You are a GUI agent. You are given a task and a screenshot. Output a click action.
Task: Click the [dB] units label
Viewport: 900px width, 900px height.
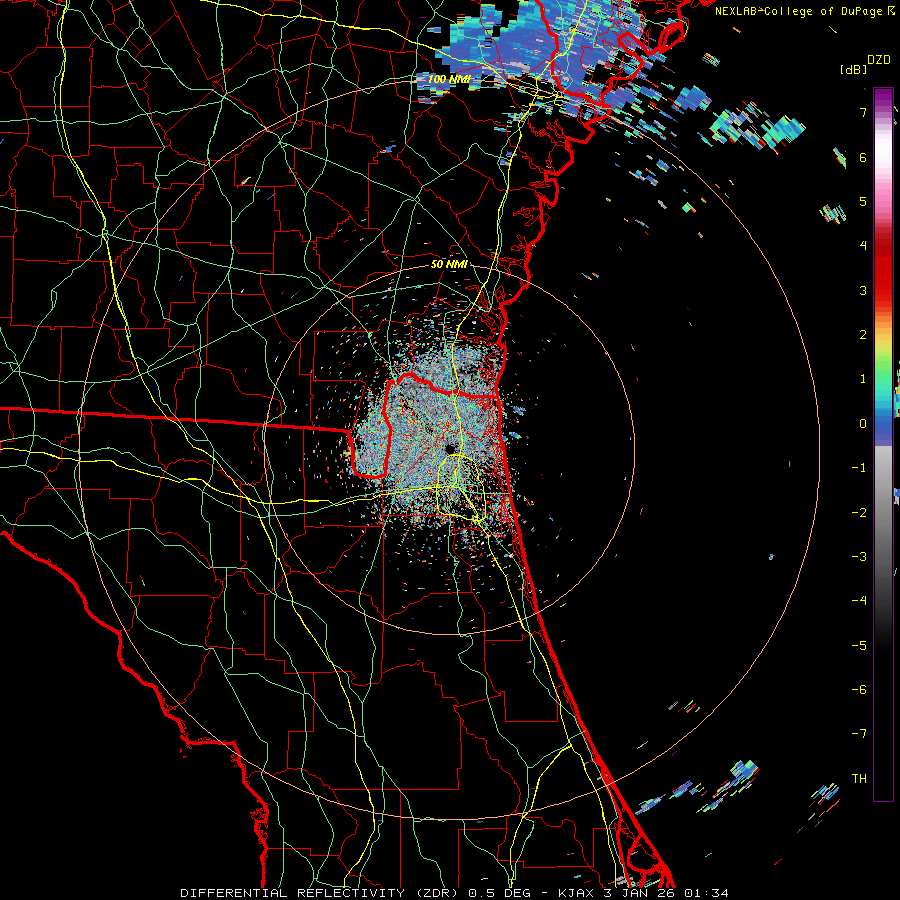click(853, 70)
